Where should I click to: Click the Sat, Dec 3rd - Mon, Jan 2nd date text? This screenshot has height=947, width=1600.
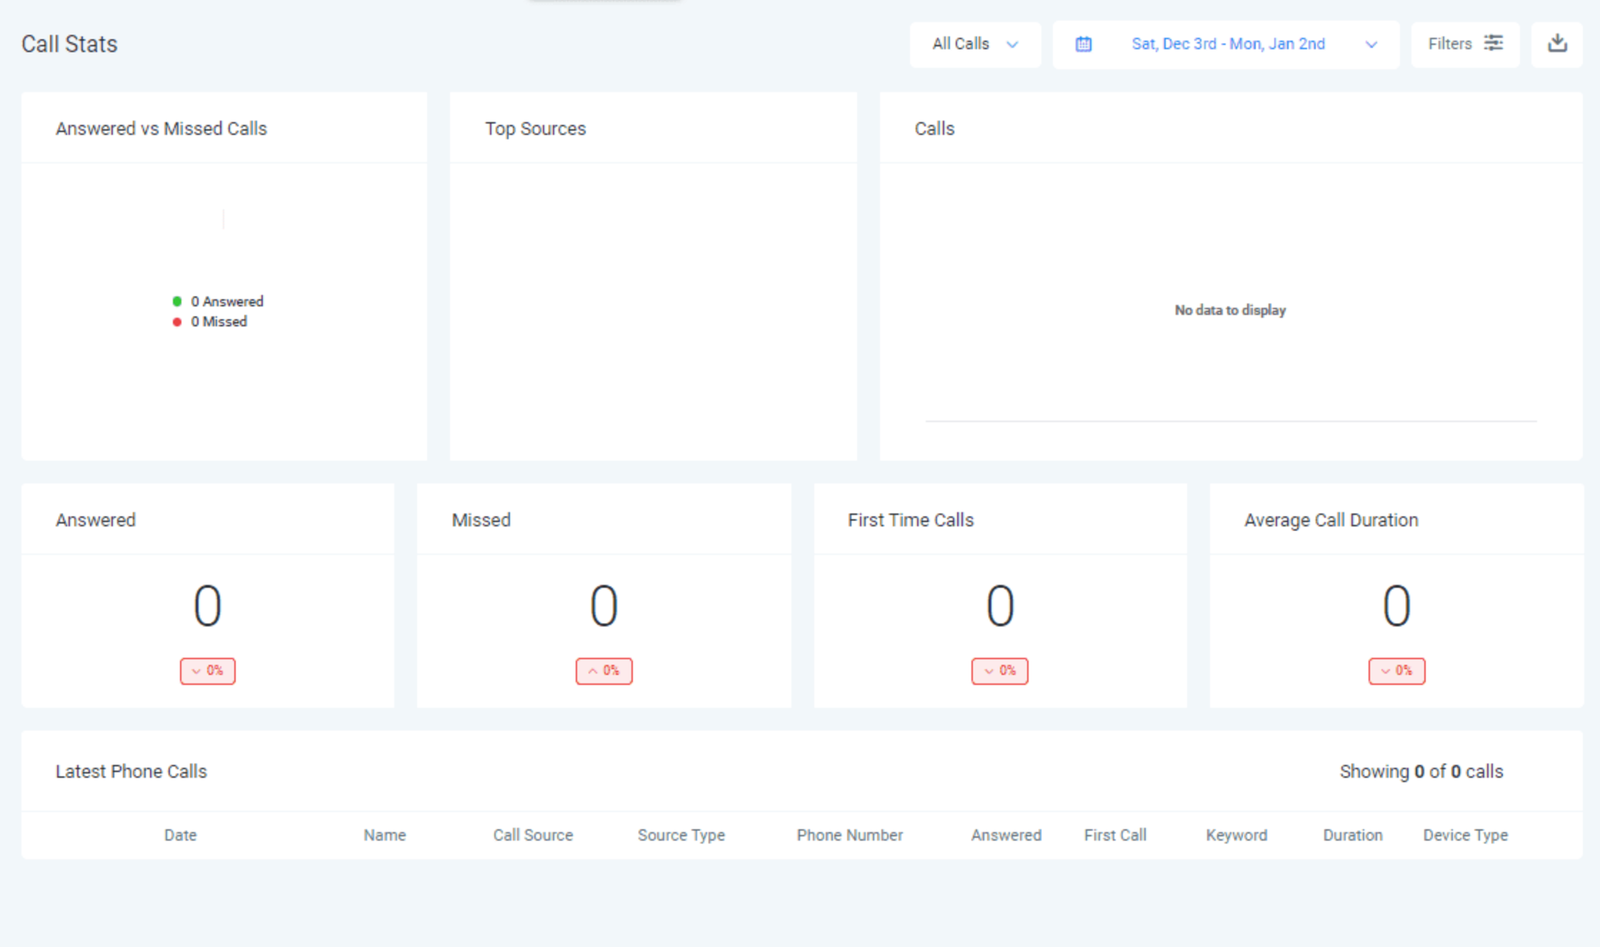[x=1228, y=44]
